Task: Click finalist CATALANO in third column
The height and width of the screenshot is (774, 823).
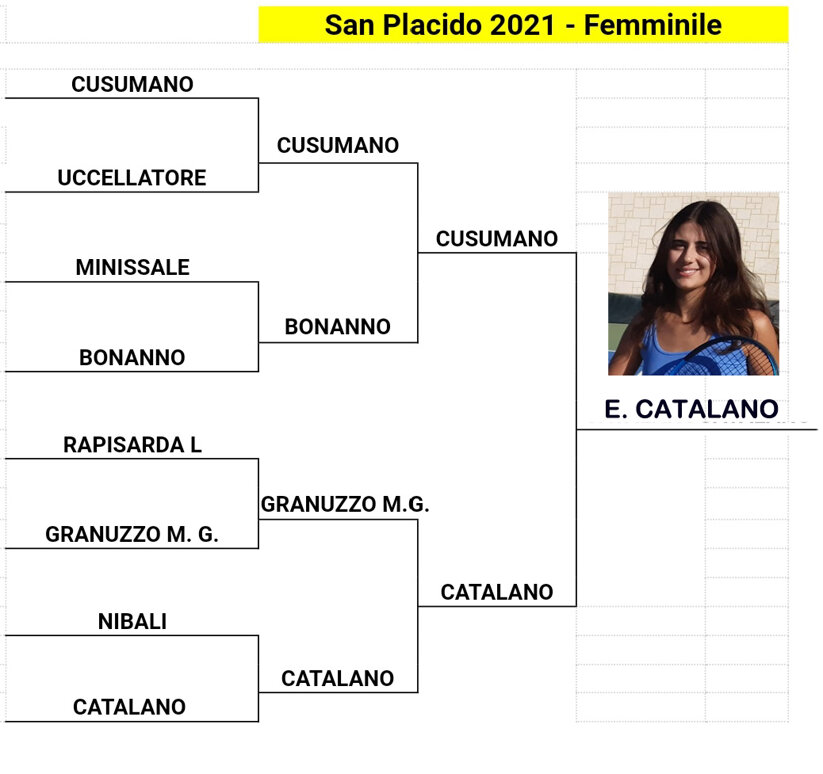Action: (x=497, y=592)
